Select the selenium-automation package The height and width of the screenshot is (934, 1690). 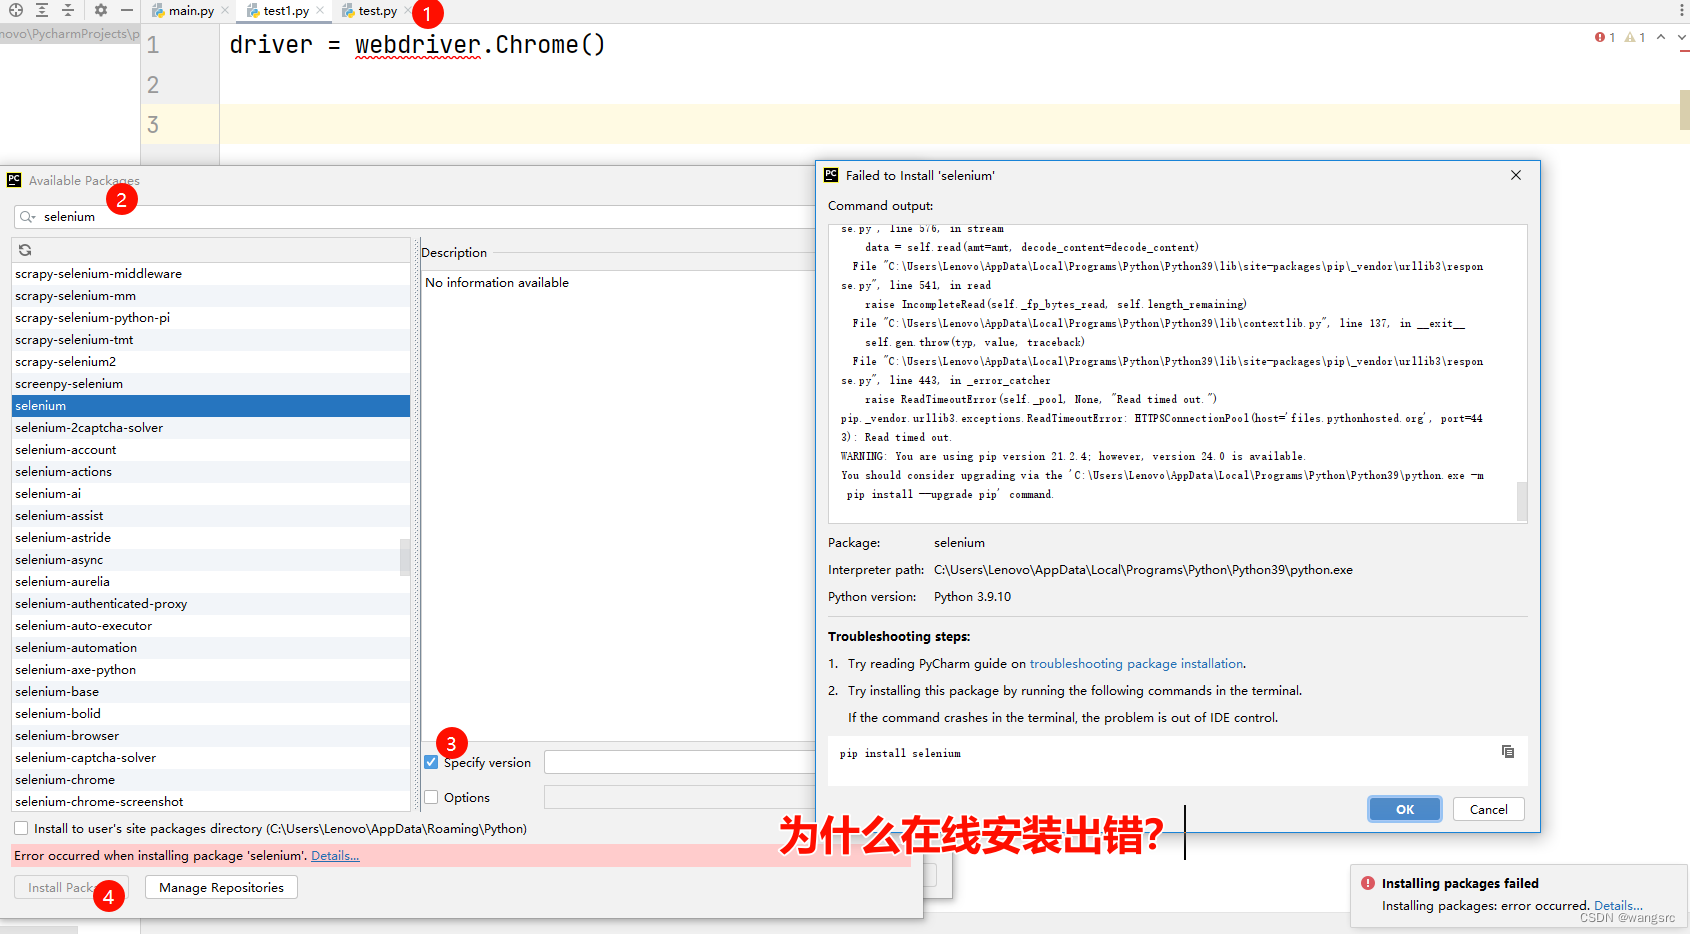[x=211, y=647]
